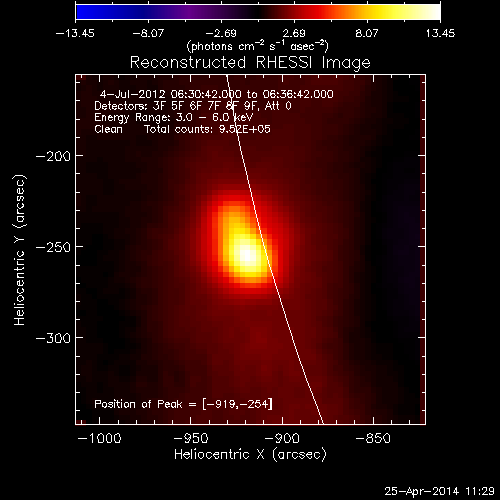Select the Reconstructed RHESSI Image title
The width and height of the screenshot is (500, 500).
pyautogui.click(x=250, y=63)
